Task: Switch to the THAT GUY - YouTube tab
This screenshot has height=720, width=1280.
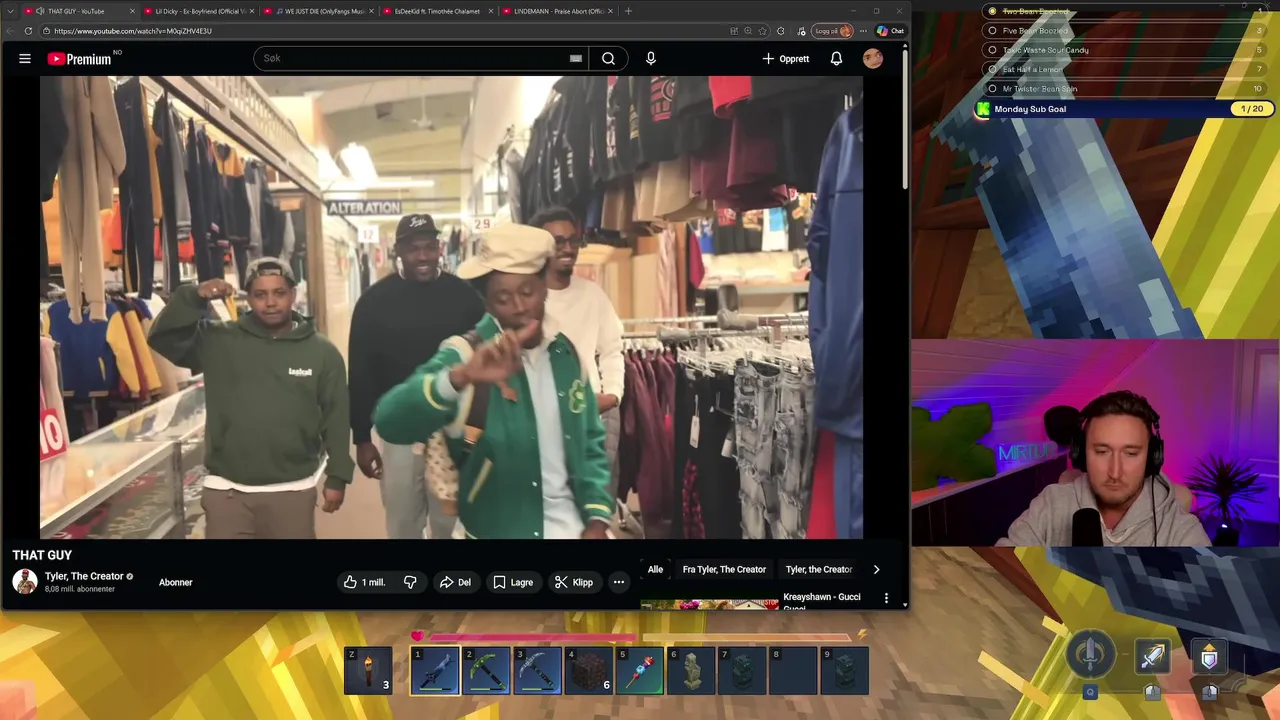Action: click(80, 11)
